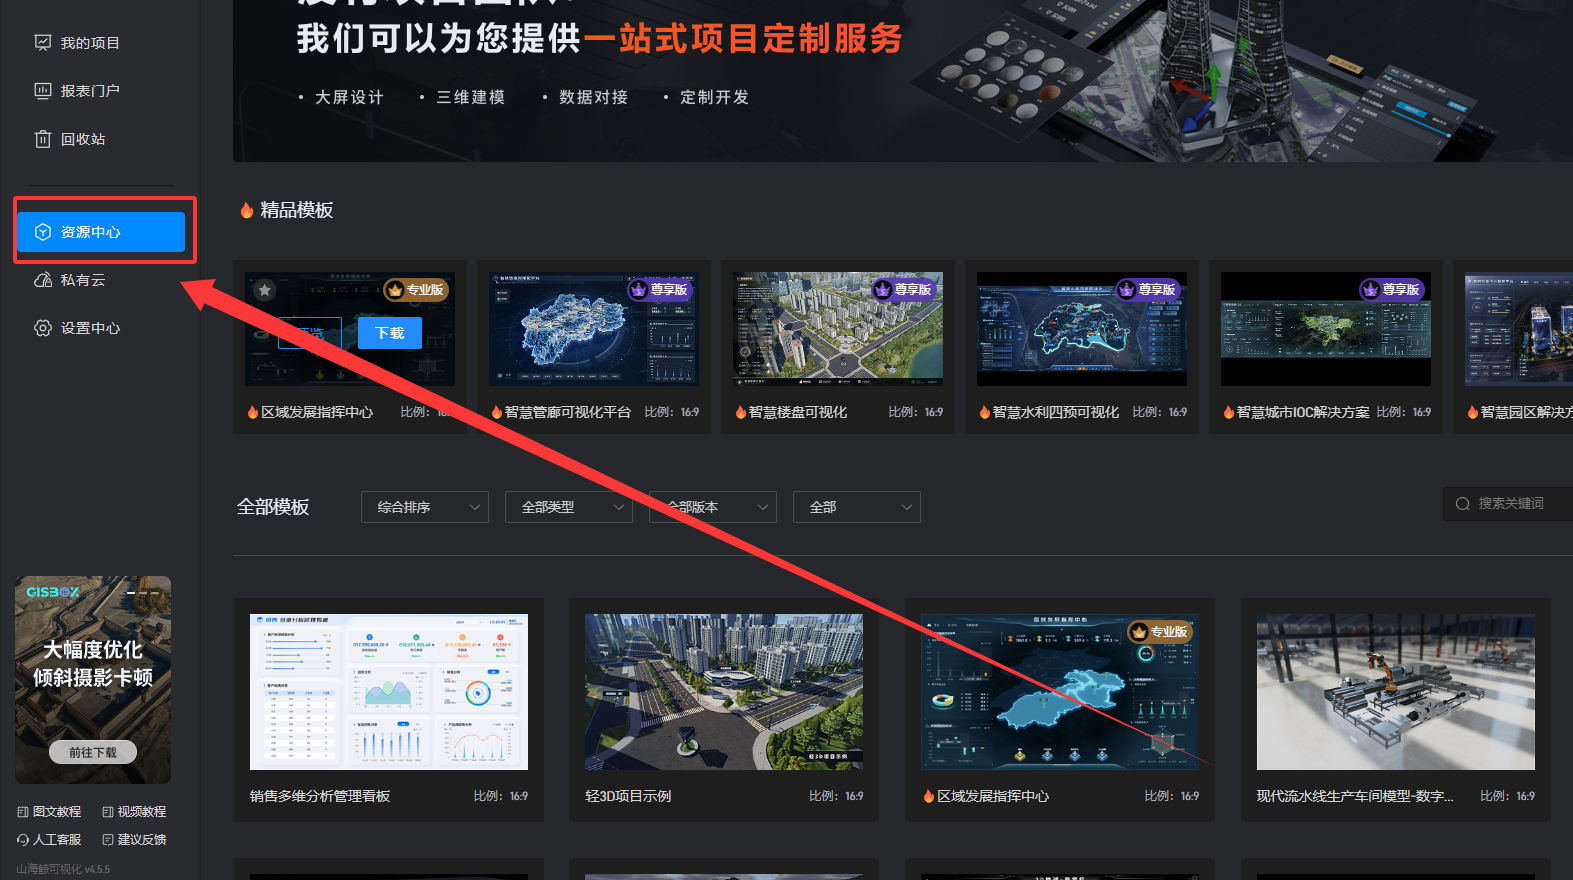Click the 三维建模 banner text

pos(471,97)
